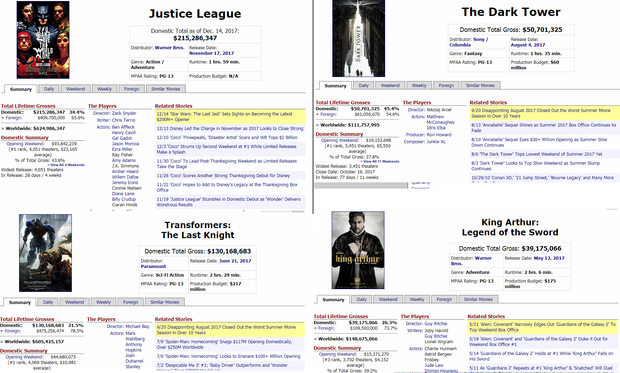This screenshot has height=373, width=620.
Task: Open the August 4, 2017 release date link
Action: 527,45
